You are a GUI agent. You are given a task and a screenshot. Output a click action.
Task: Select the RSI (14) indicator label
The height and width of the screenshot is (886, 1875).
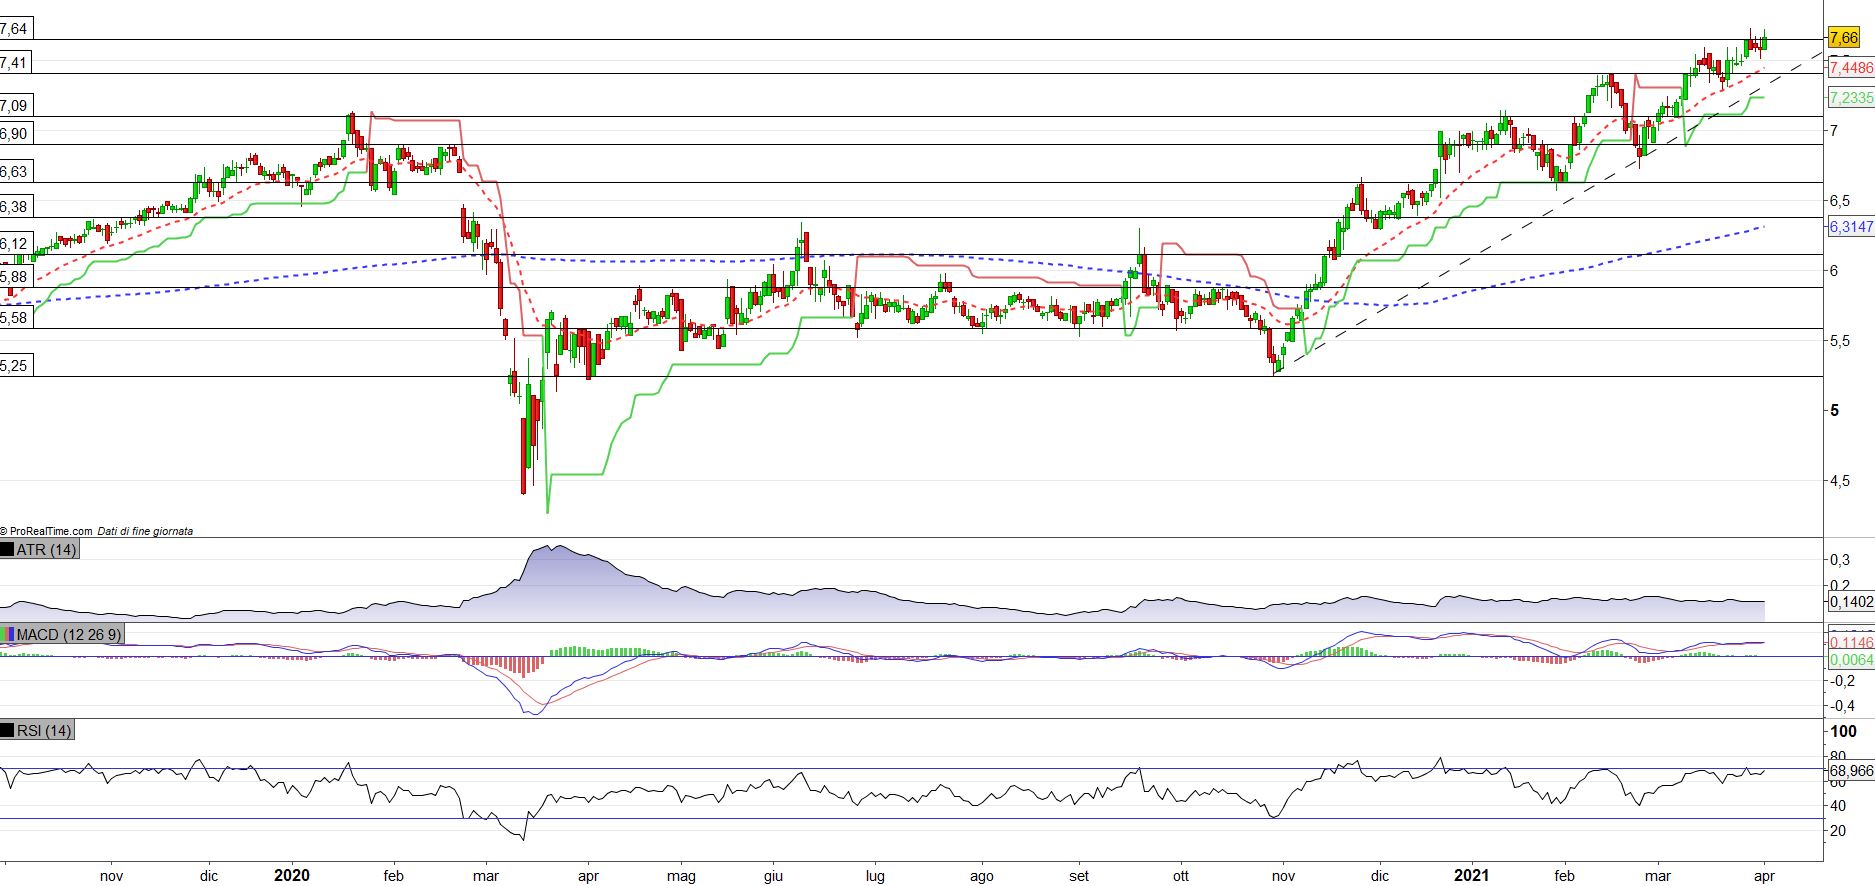pyautogui.click(x=44, y=731)
